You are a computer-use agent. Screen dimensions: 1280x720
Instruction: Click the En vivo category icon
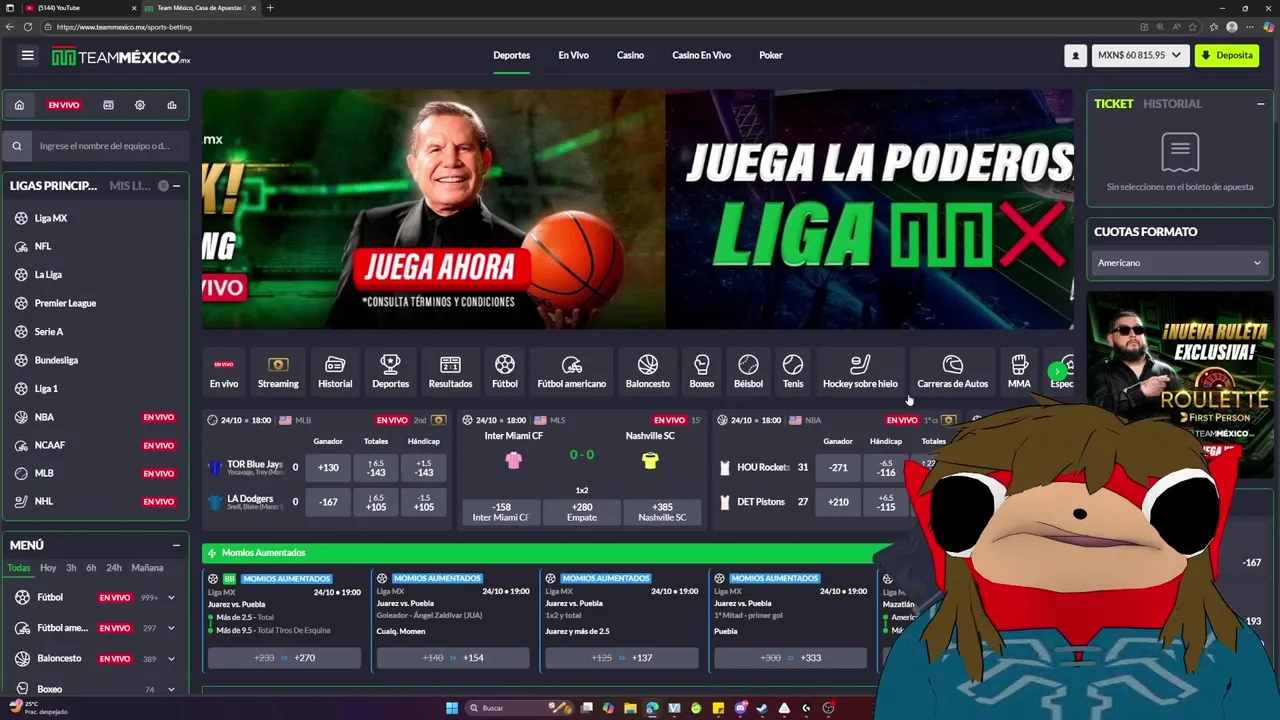coord(224,371)
